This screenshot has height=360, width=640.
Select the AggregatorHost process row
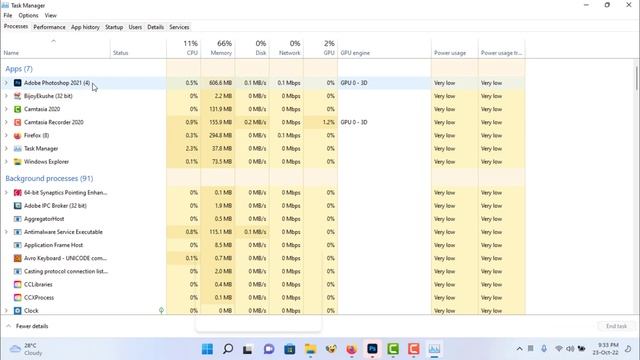[263, 219]
